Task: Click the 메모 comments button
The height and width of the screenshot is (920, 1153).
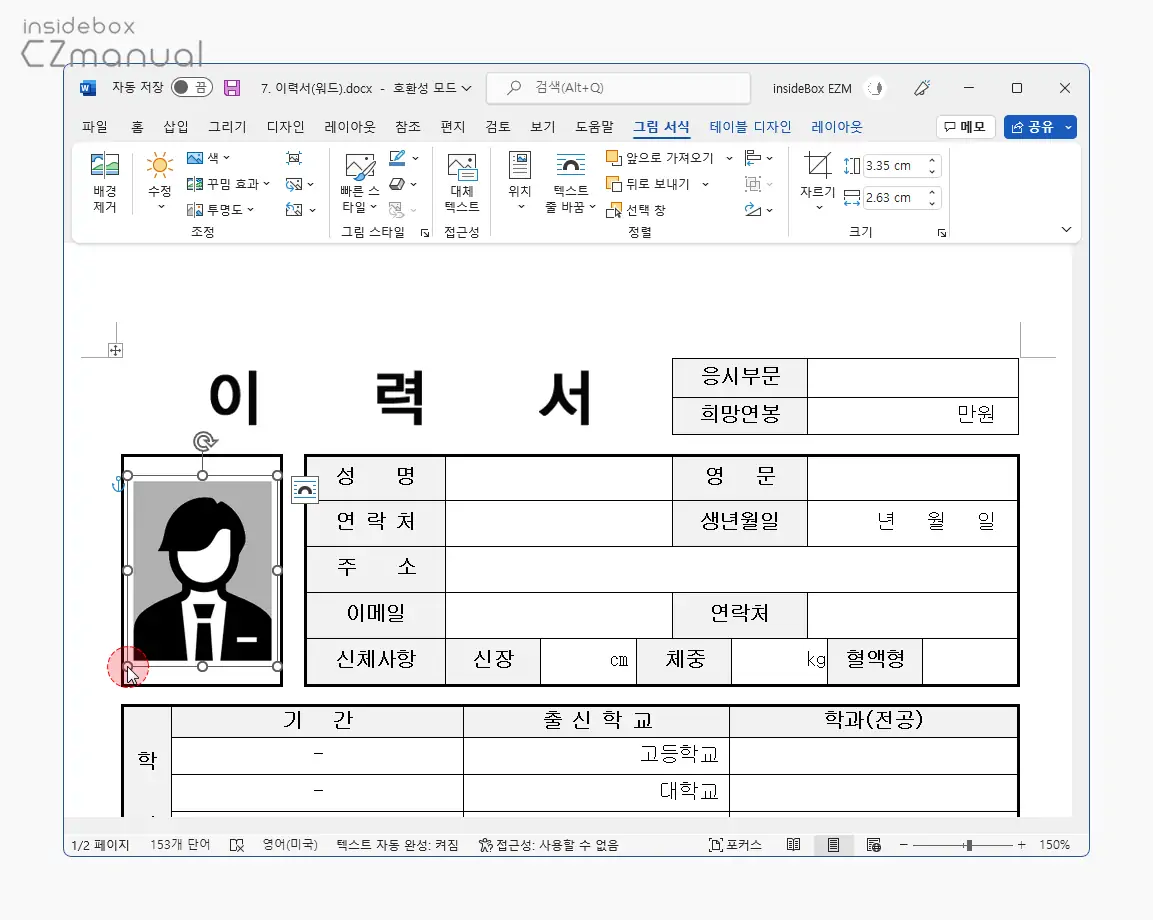Action: [965, 127]
